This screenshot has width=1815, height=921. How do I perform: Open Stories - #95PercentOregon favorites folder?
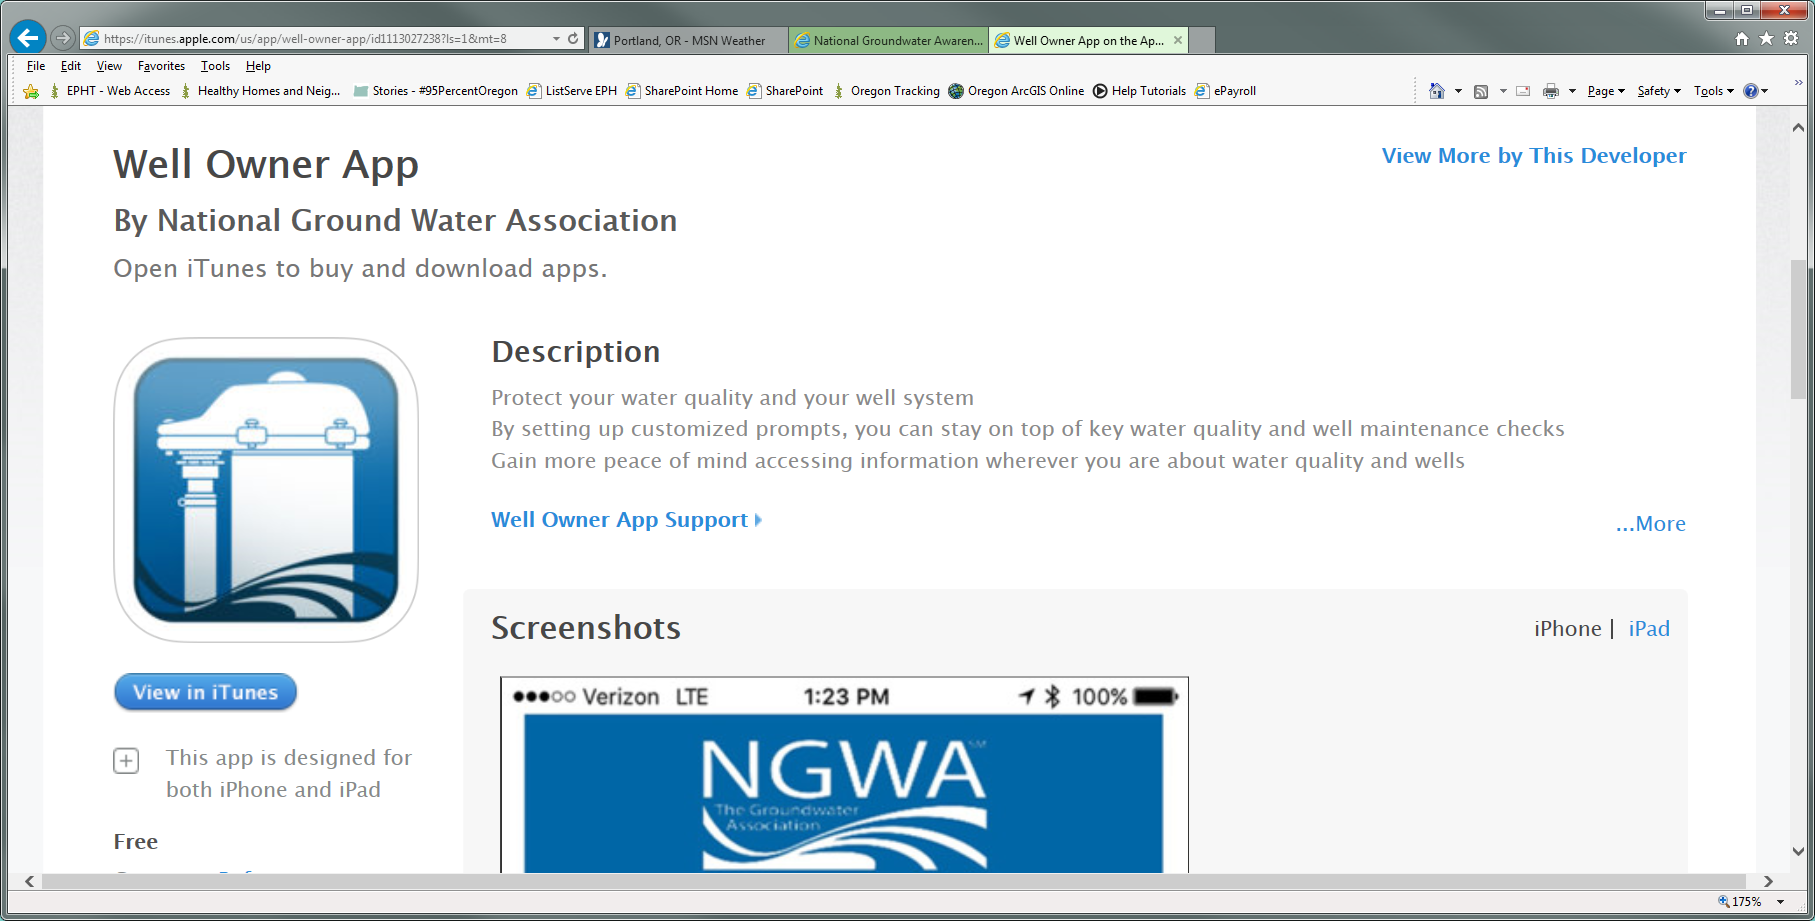point(436,91)
